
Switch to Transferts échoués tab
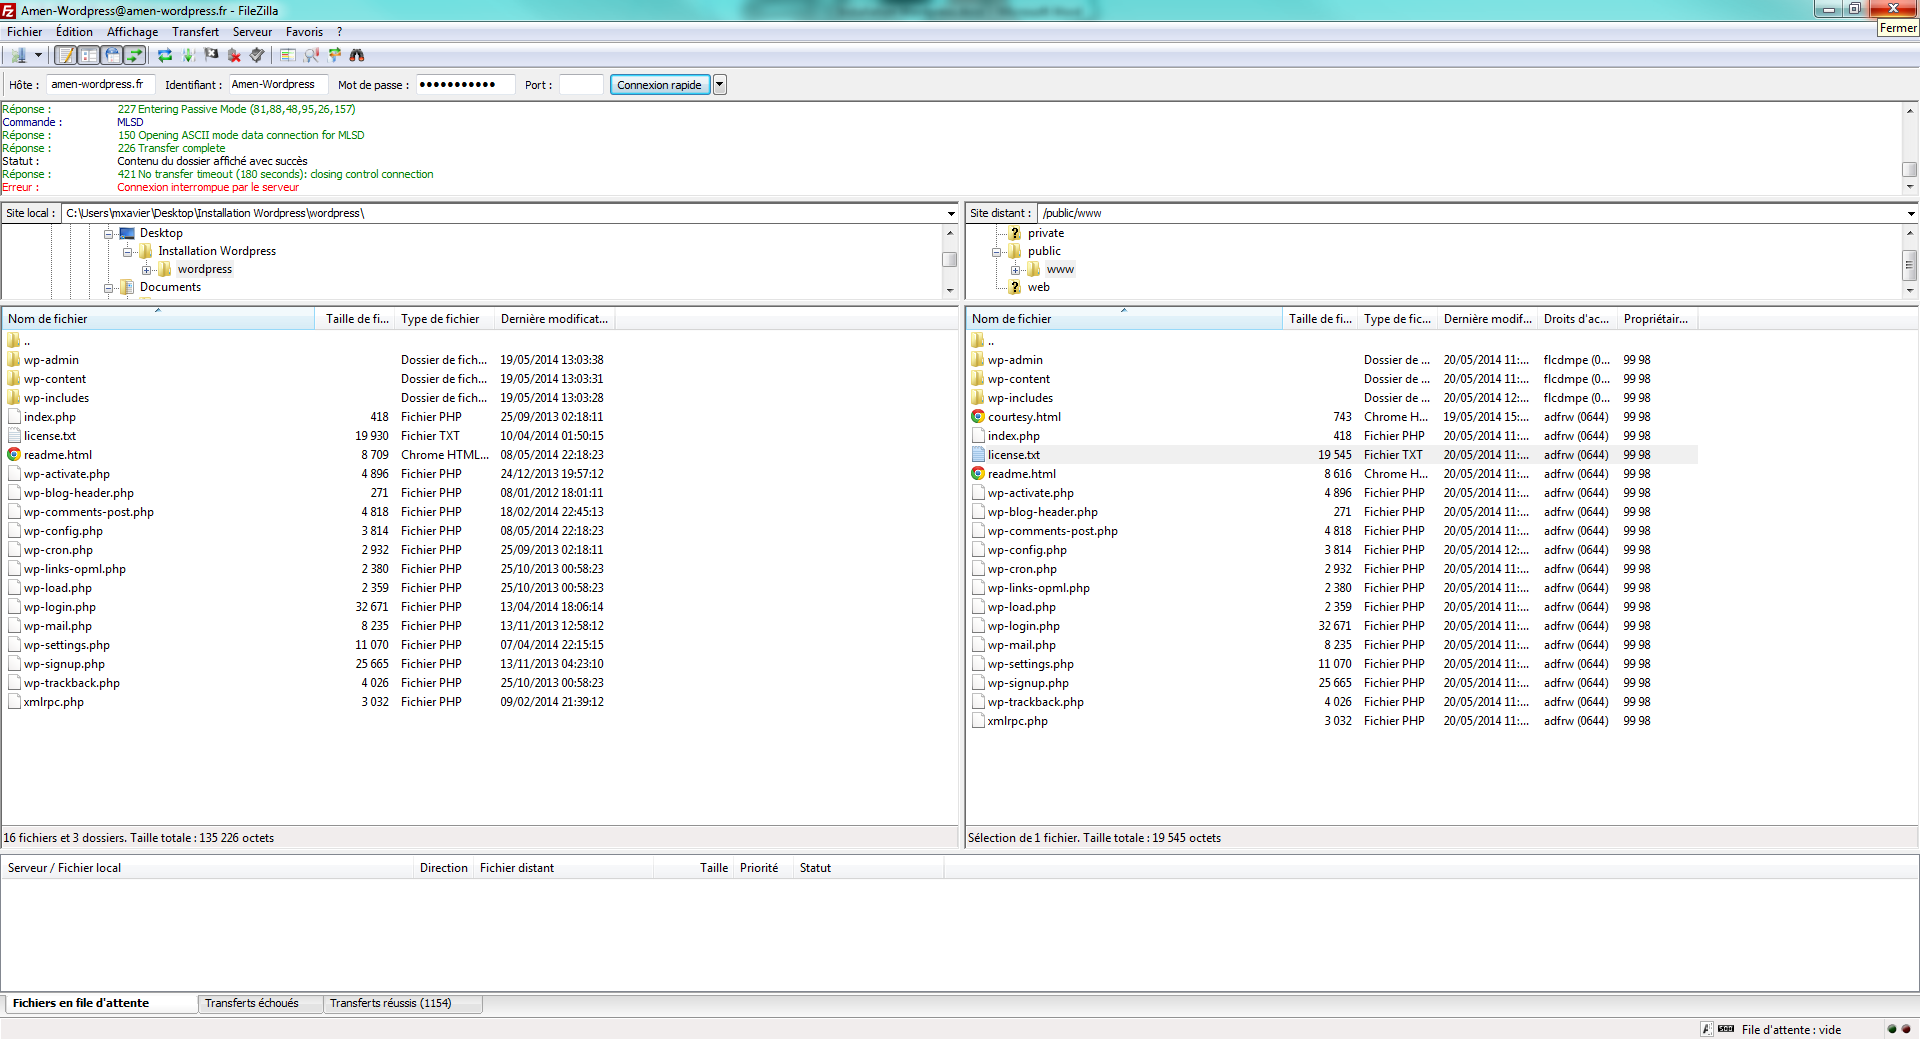click(x=260, y=1003)
